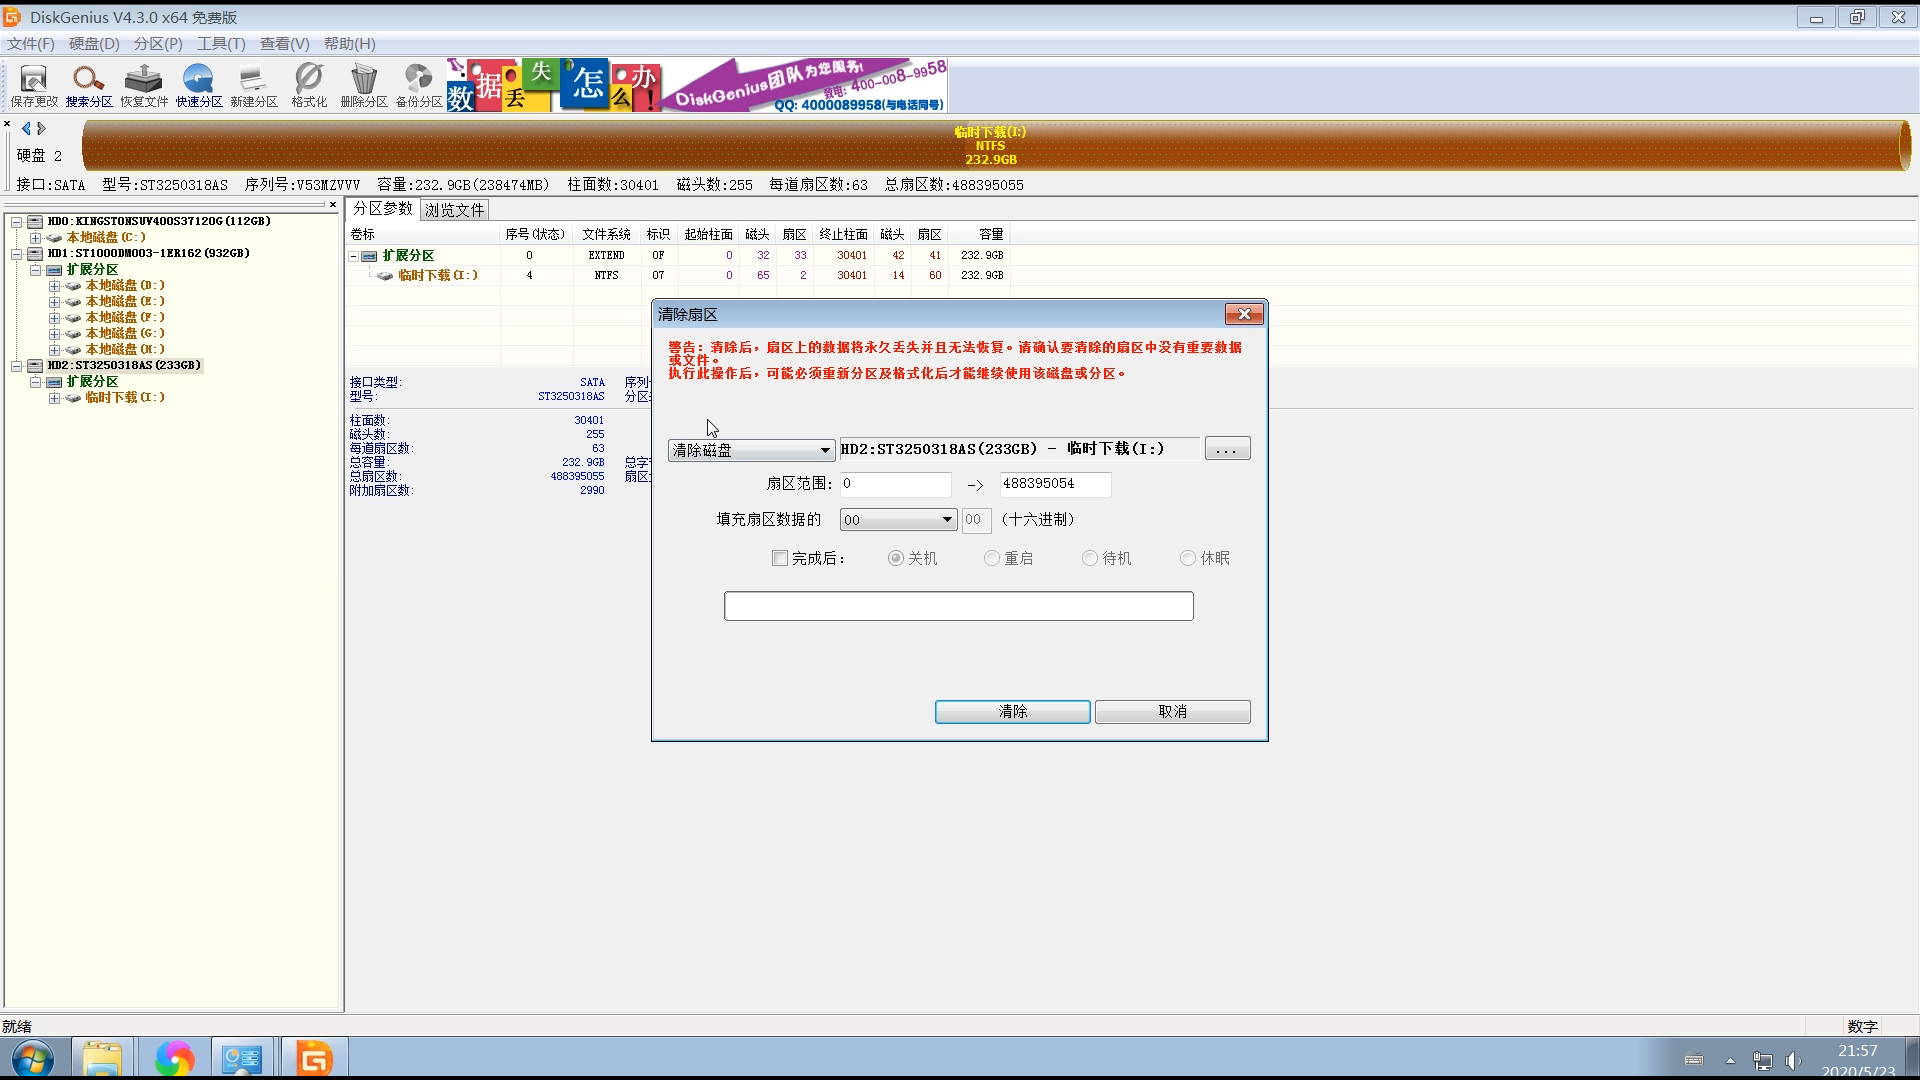Click the 恢复文件 (Recover Files) toolbar icon
The image size is (1920, 1080).
144,85
